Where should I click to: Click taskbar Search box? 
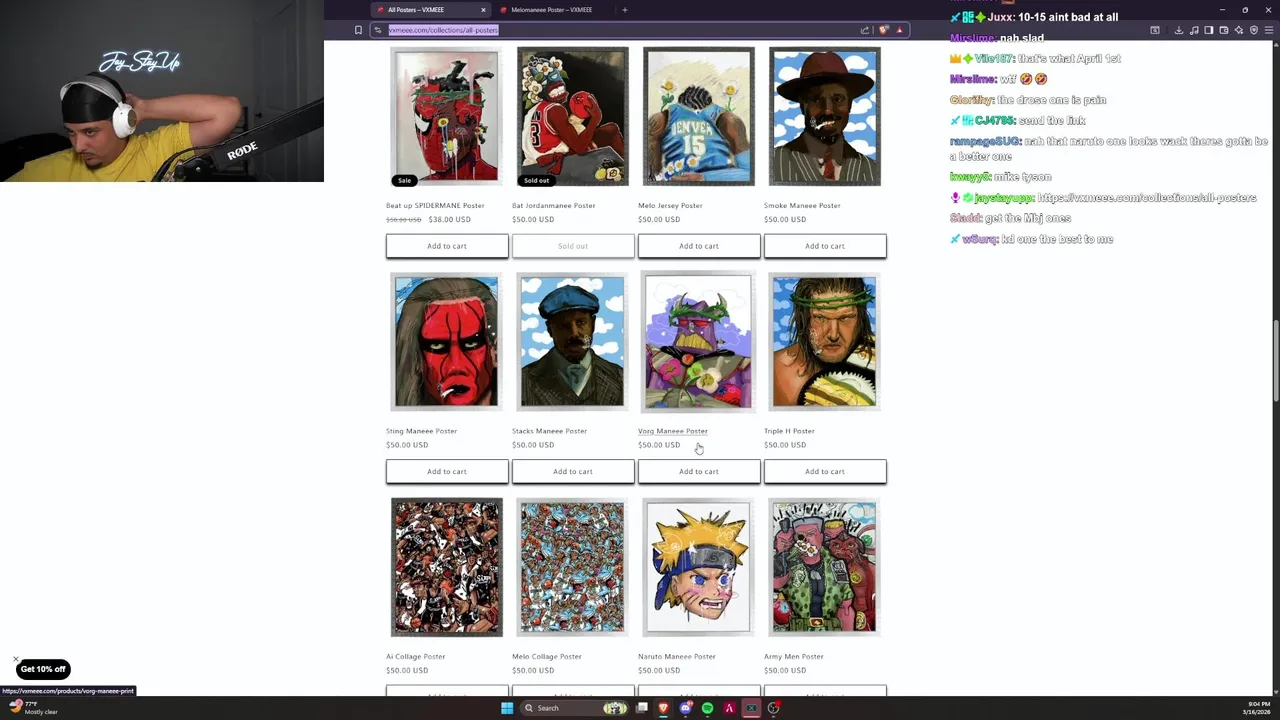pyautogui.click(x=574, y=708)
